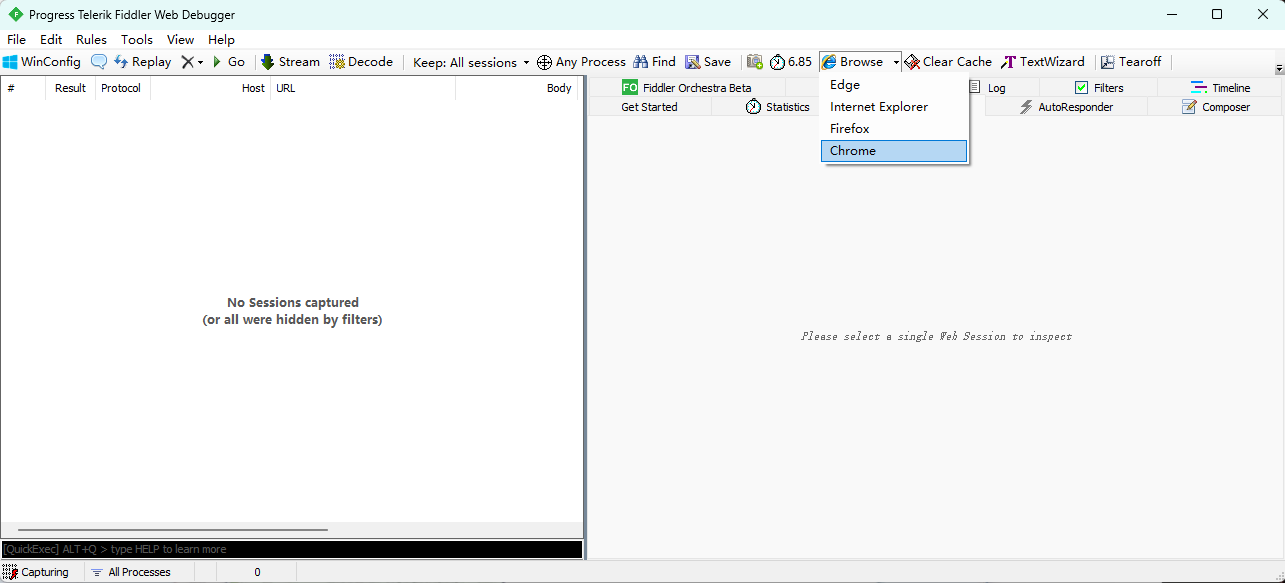Sort sessions by Host column header
1285x583 pixels.
210,88
